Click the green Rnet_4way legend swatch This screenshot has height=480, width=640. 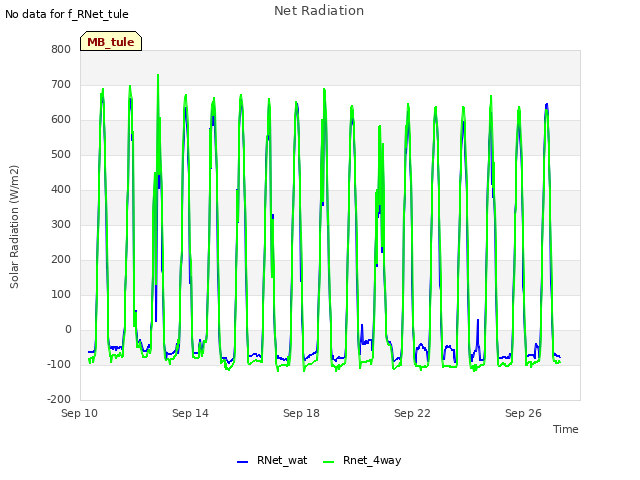pos(329,462)
